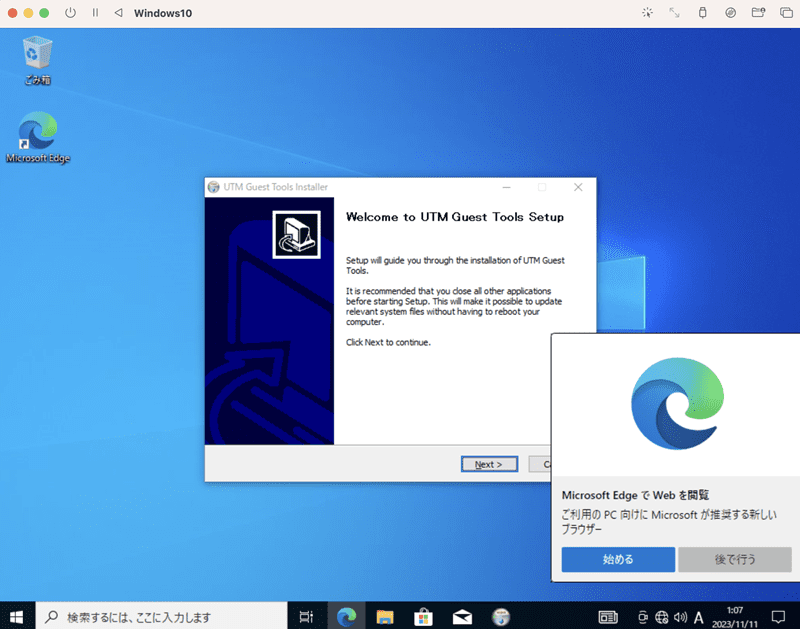Click the diagonal arrows resize display icon
Screen dimensions: 800x629
(674, 13)
